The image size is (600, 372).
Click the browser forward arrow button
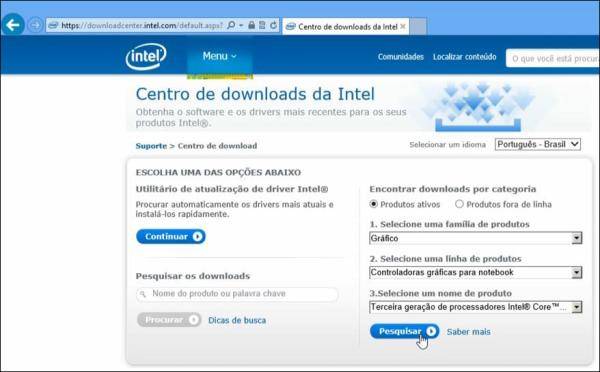point(35,25)
